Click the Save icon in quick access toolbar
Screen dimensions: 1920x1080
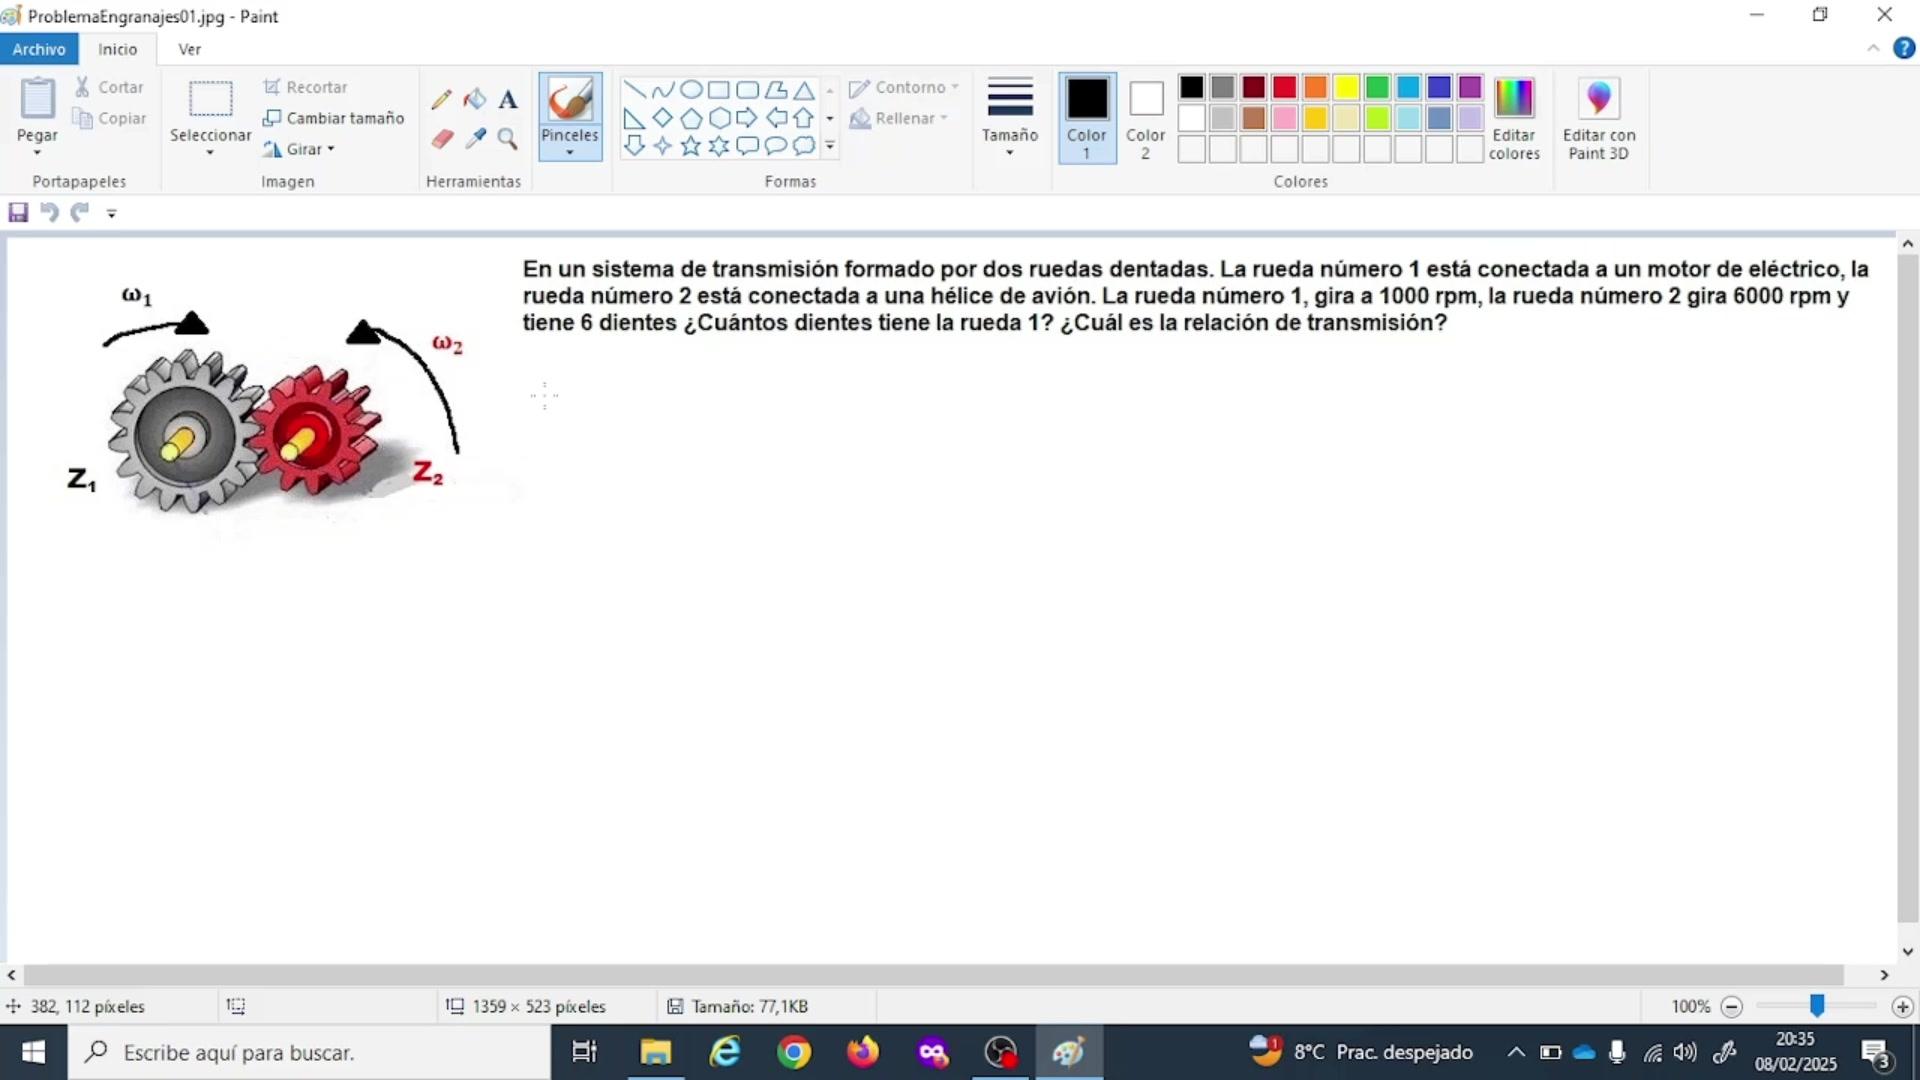pyautogui.click(x=18, y=212)
